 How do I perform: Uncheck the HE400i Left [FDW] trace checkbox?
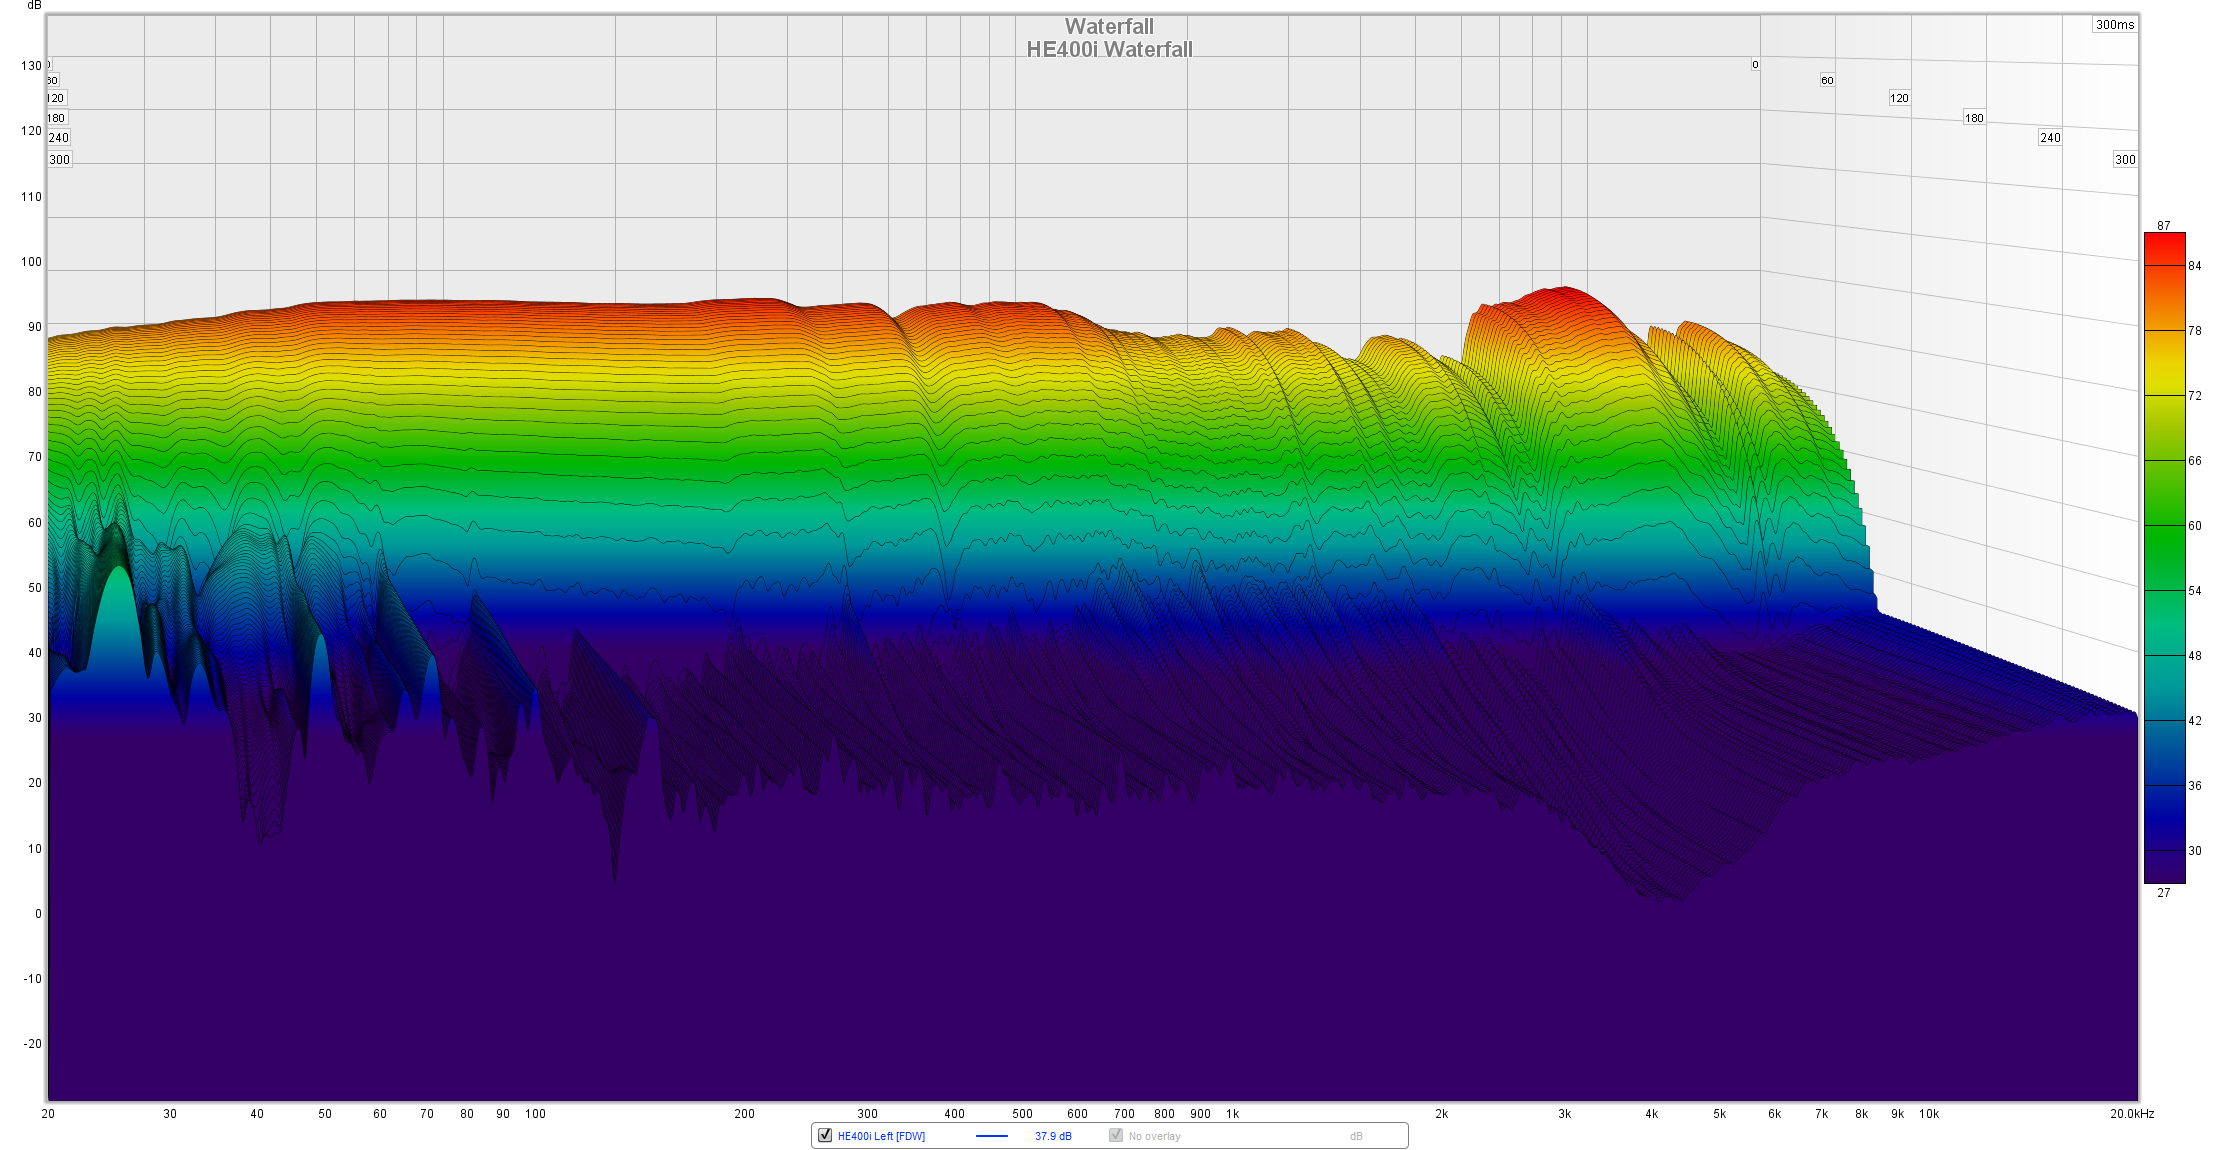click(825, 1135)
